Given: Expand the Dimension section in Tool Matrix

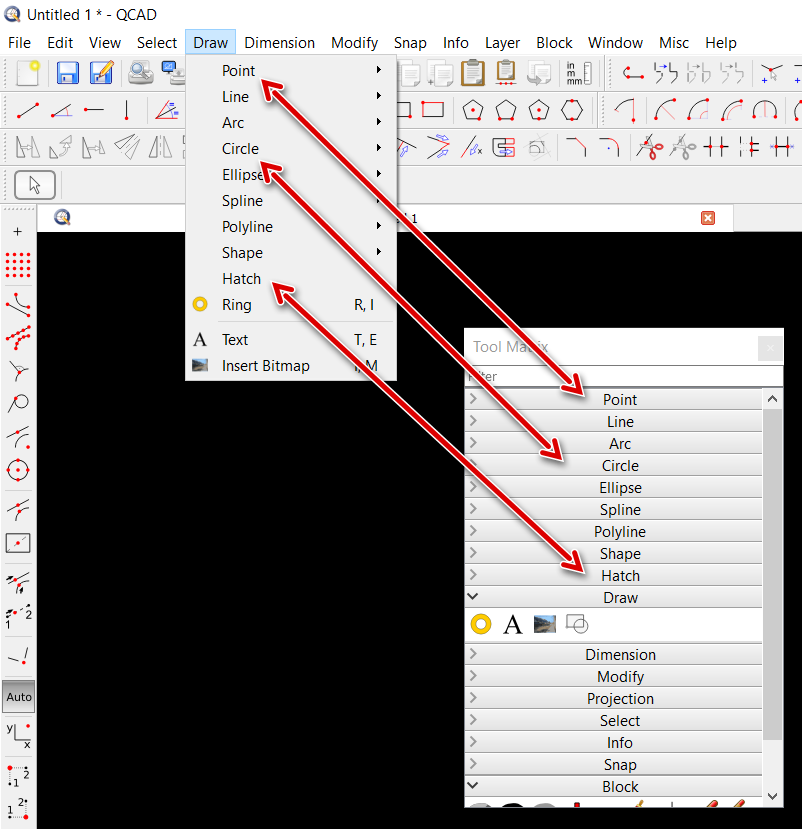Looking at the screenshot, I should tap(620, 655).
